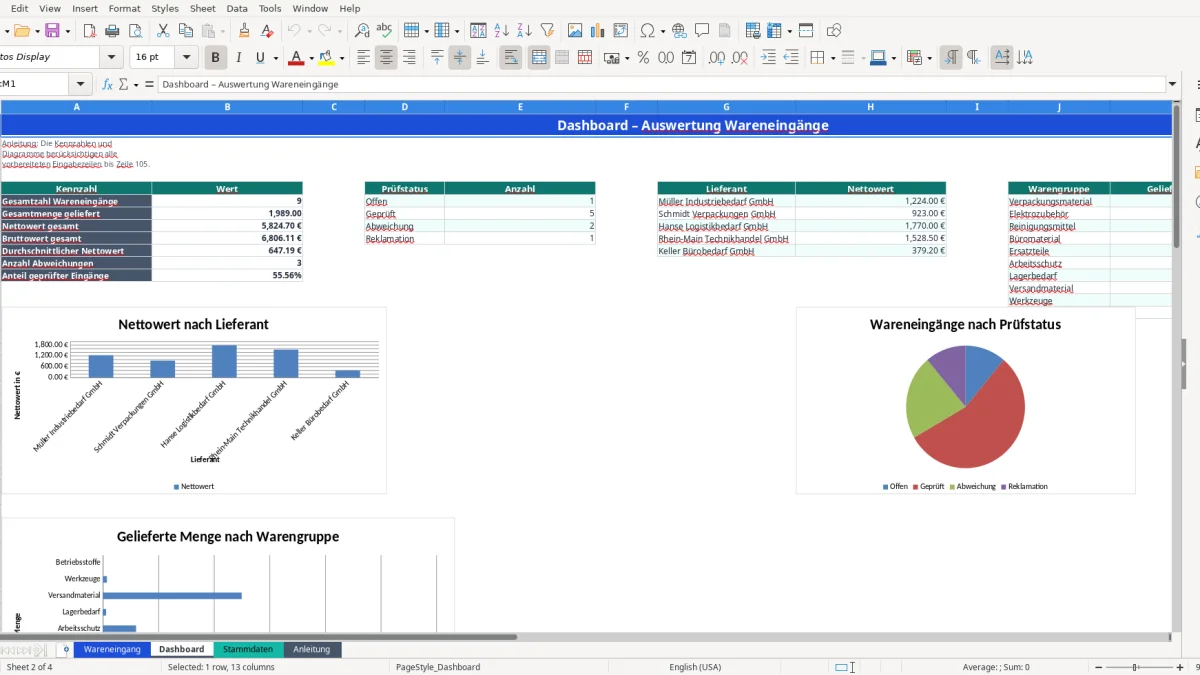Open the Data menu
This screenshot has height=675, width=1200.
[x=237, y=8]
